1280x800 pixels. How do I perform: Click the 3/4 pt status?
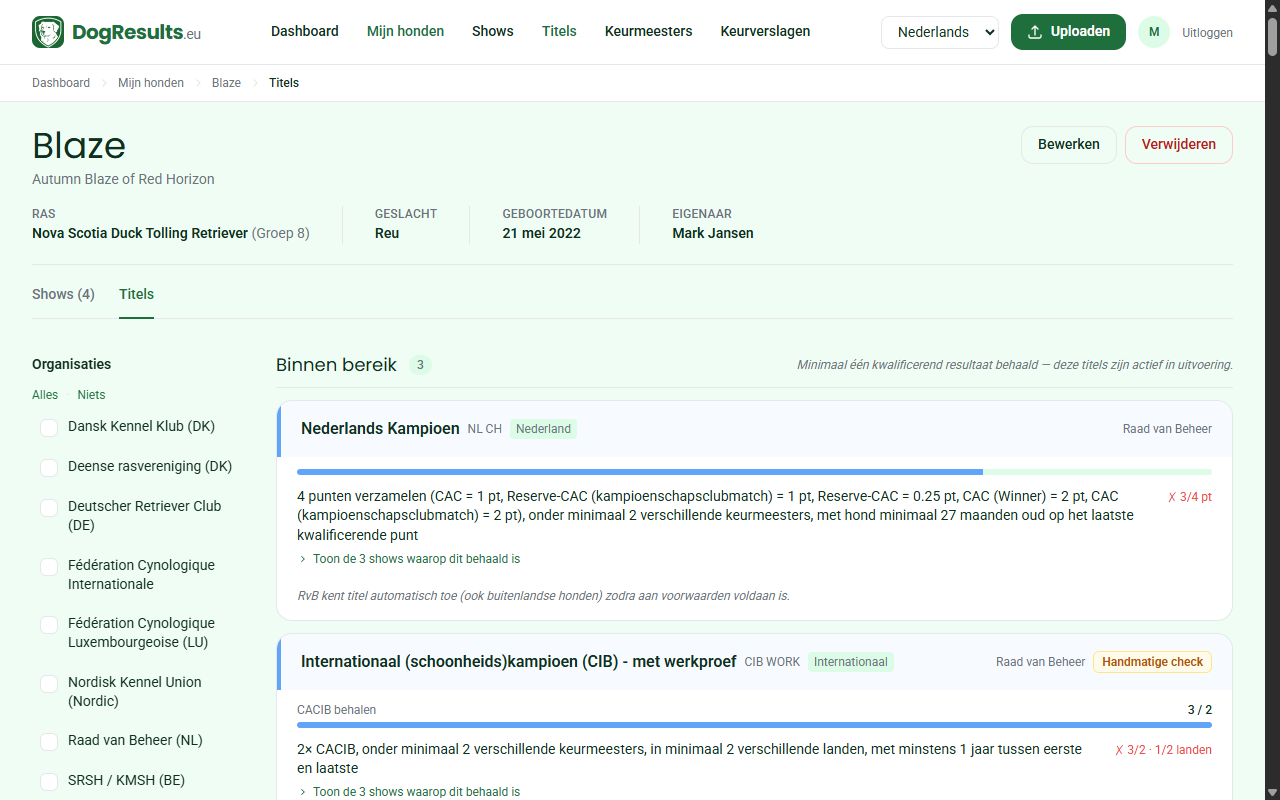tap(1190, 497)
